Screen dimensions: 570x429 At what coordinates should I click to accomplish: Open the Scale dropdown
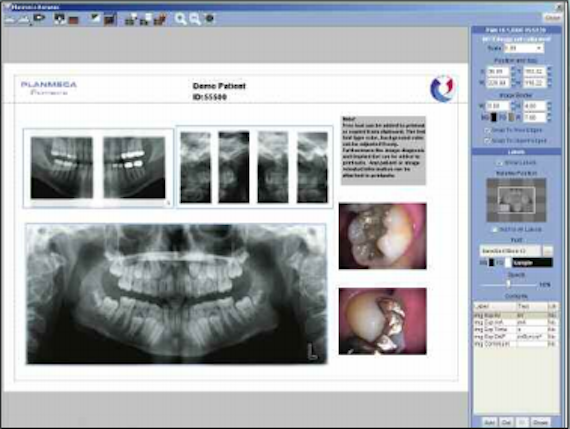pyautogui.click(x=524, y=48)
